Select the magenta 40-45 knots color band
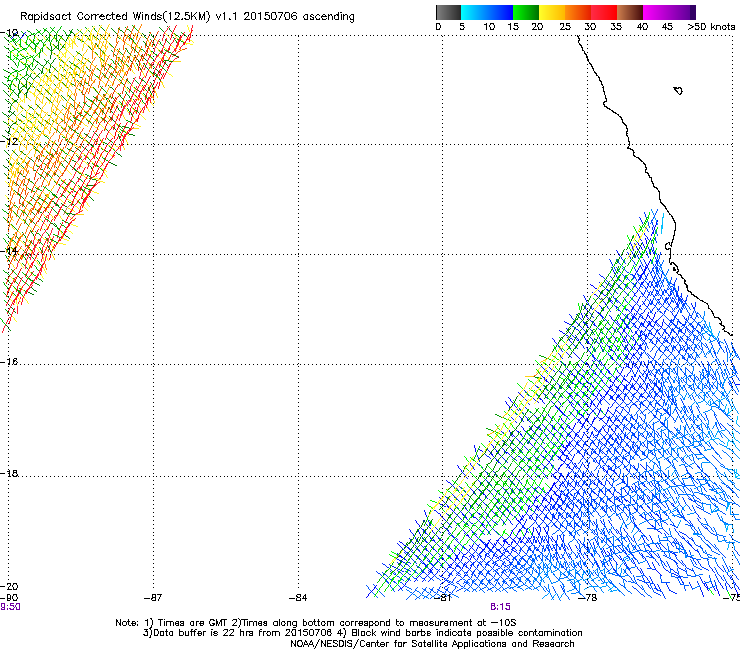Screen dimensions: 740x650 (656, 12)
